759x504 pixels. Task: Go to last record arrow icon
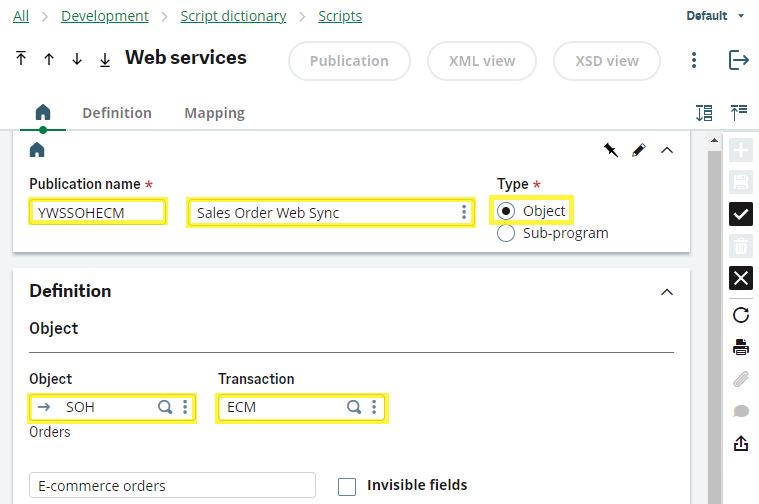coord(105,60)
